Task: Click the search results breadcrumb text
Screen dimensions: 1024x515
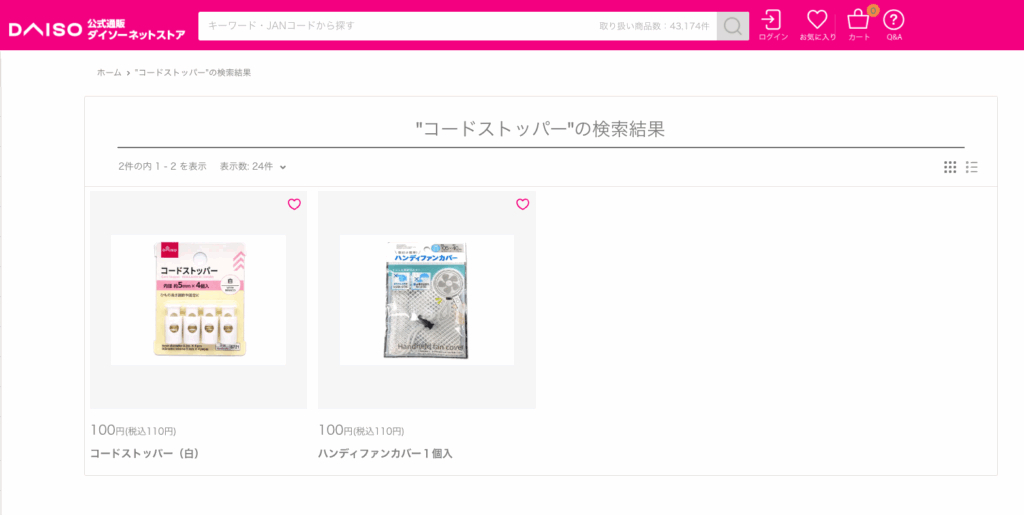Action: tap(193, 72)
